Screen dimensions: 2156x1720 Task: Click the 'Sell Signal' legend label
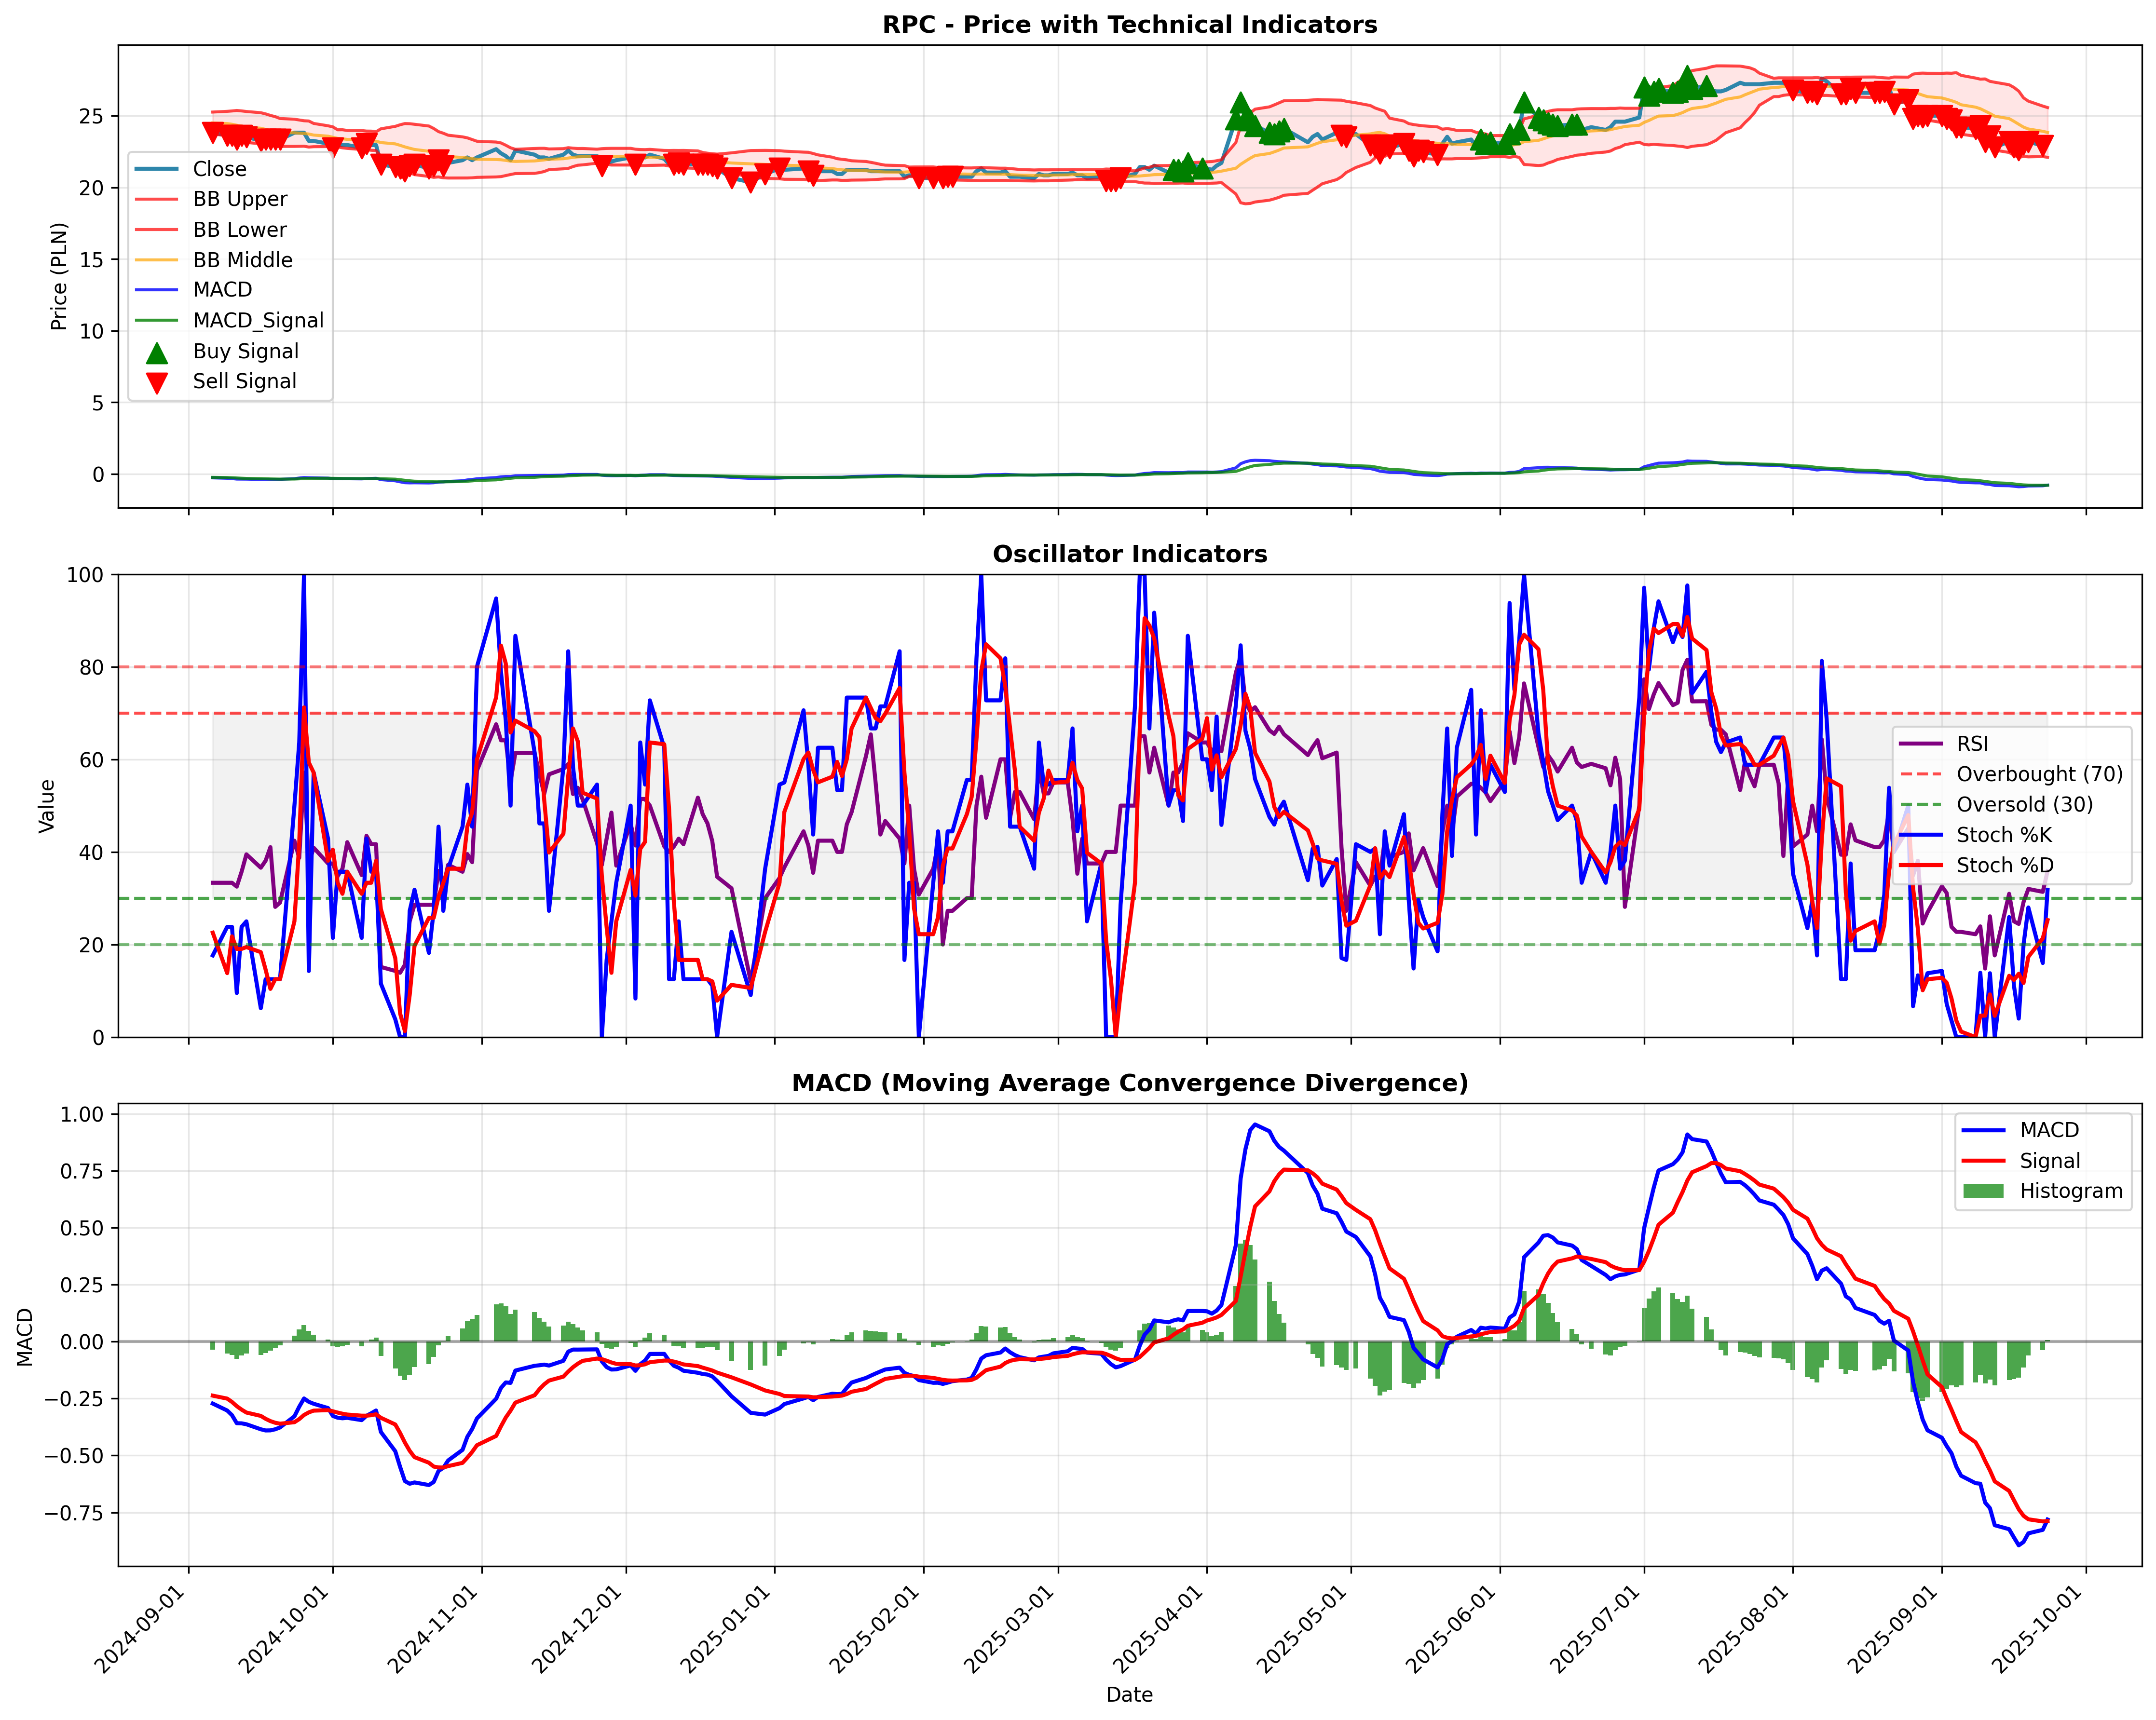coord(245,381)
